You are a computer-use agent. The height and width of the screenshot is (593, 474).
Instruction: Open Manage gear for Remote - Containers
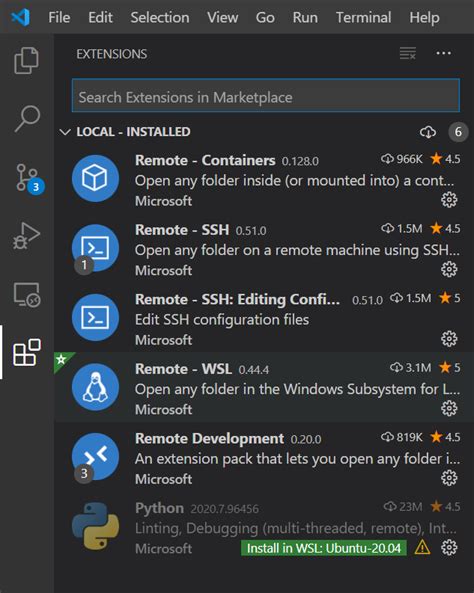(x=449, y=200)
